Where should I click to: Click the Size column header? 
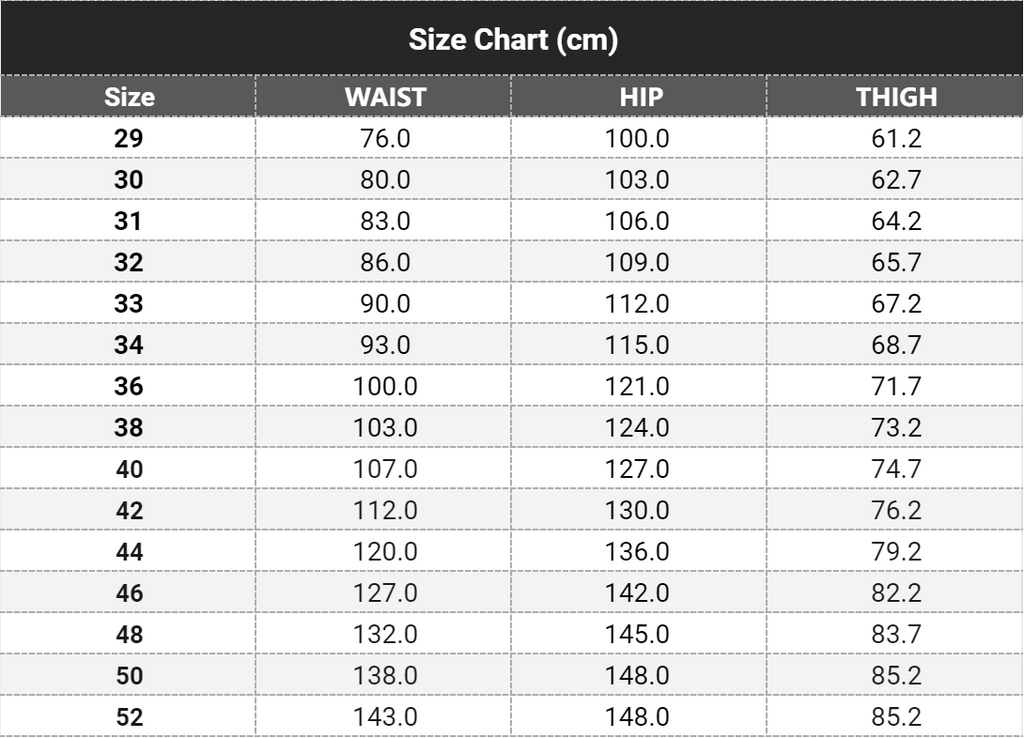point(129,97)
